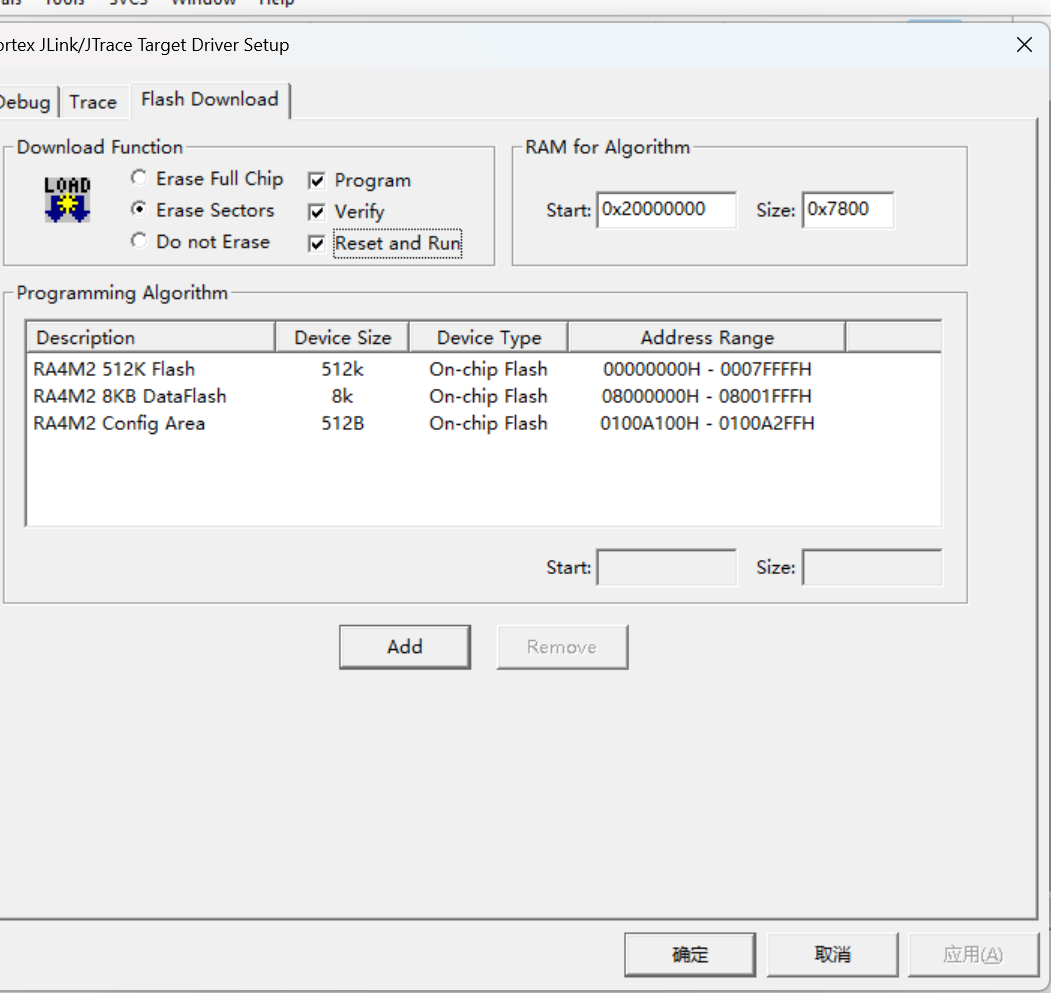
Task: Click the 00000000H - 0007FFFFH address range
Action: 707,369
